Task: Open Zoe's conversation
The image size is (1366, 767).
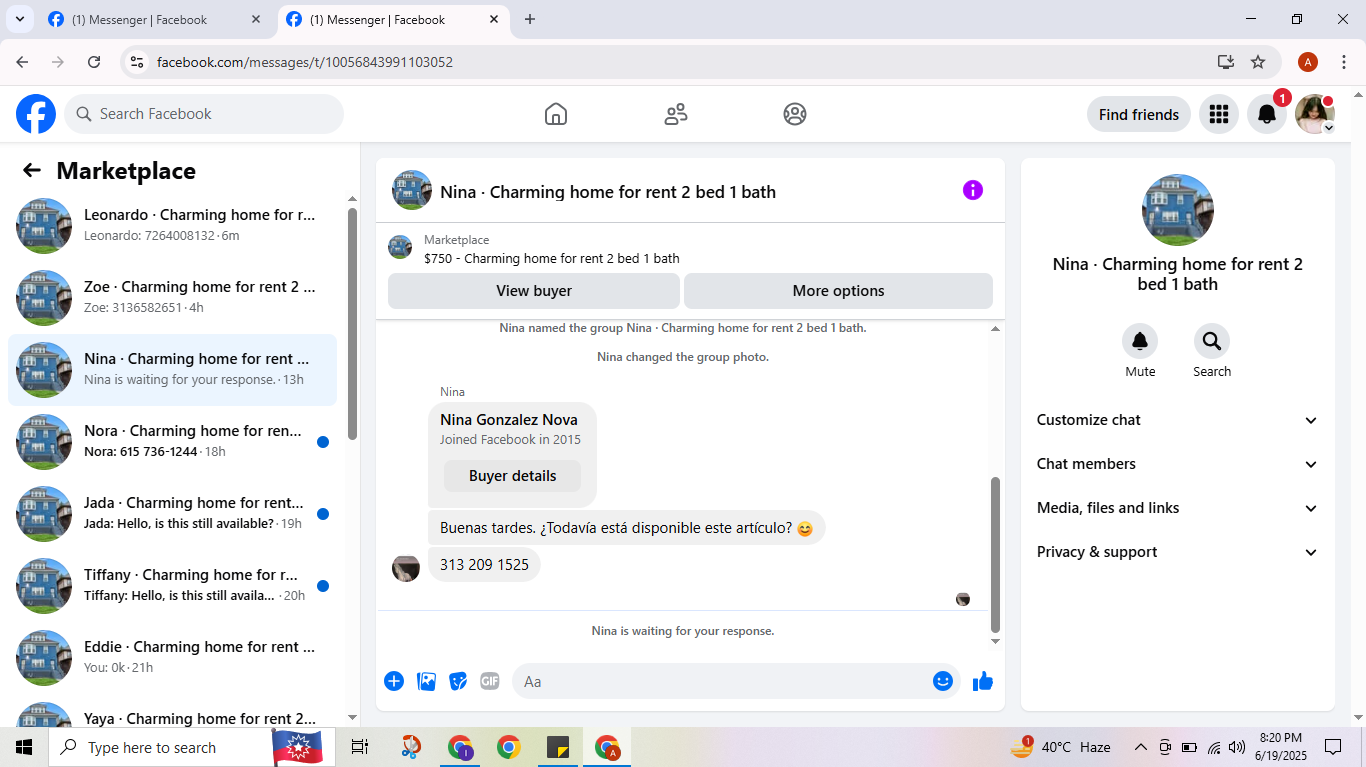Action: (x=172, y=298)
